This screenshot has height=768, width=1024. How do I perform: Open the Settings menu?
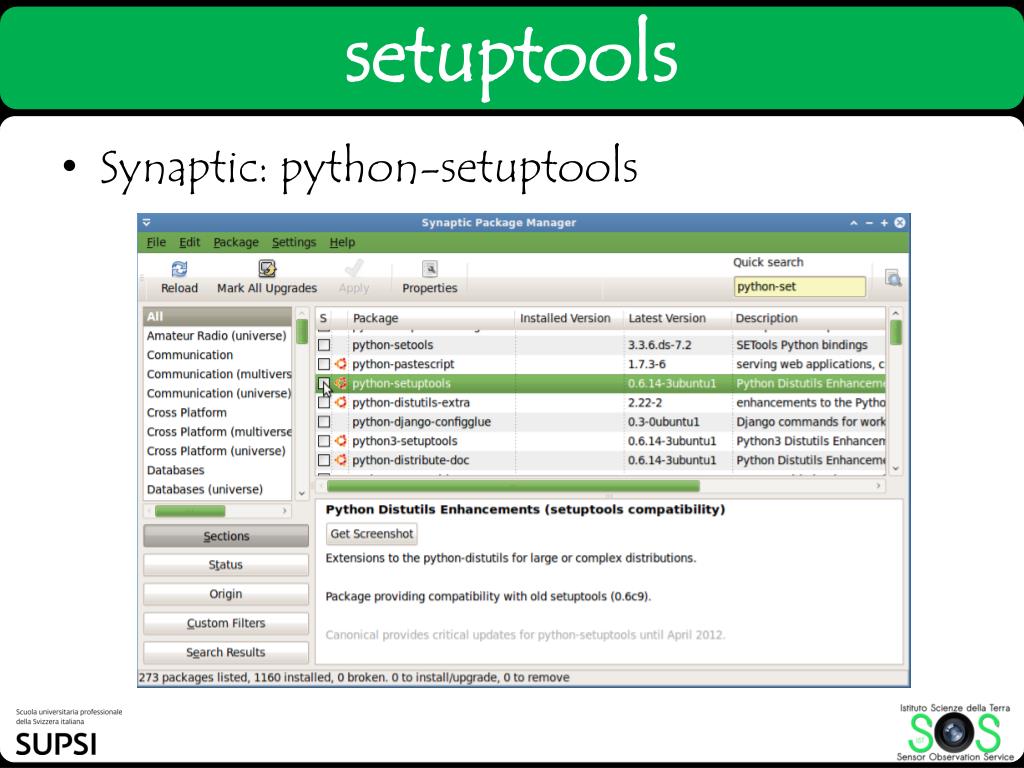coord(294,242)
